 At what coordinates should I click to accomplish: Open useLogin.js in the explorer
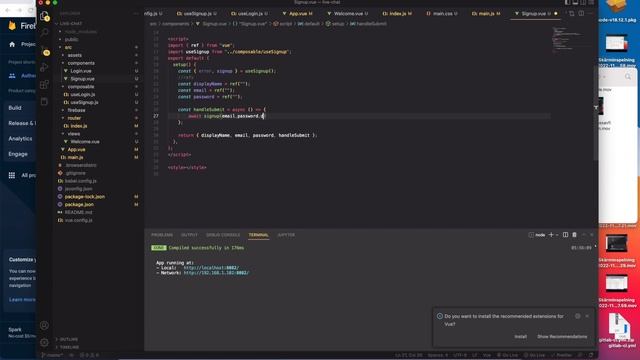click(83, 94)
